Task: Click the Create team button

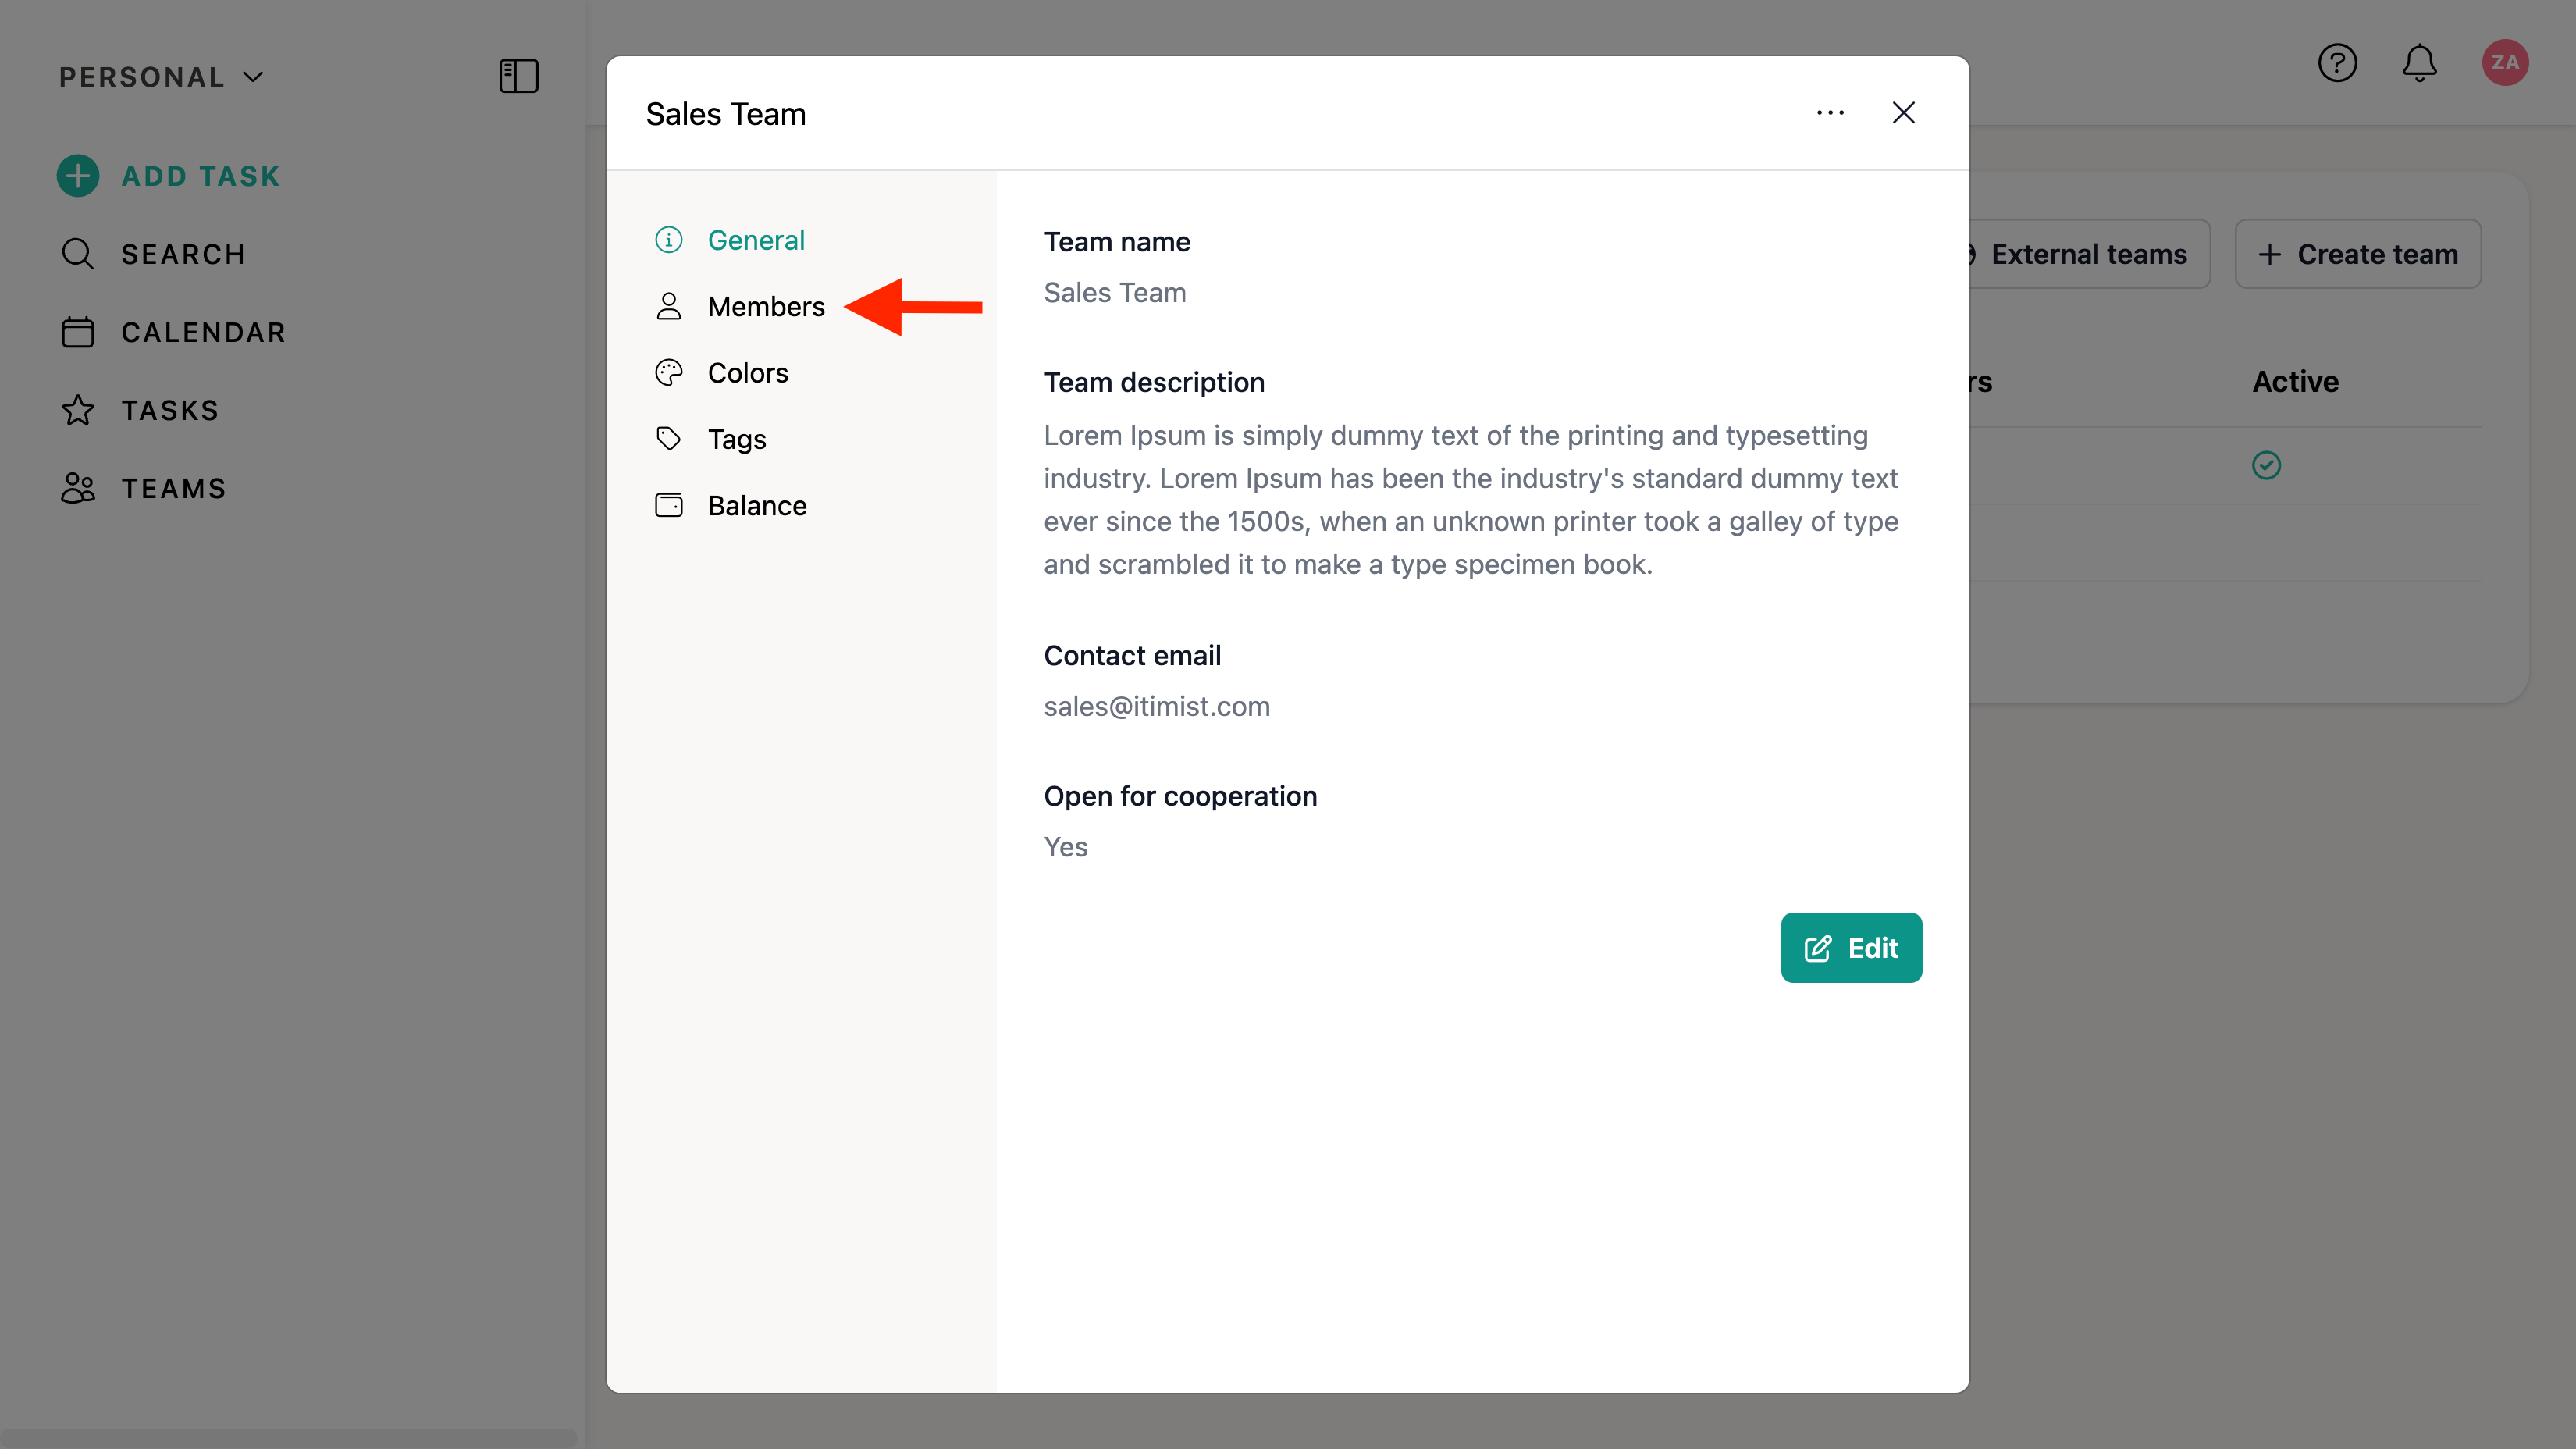Action: click(2358, 254)
